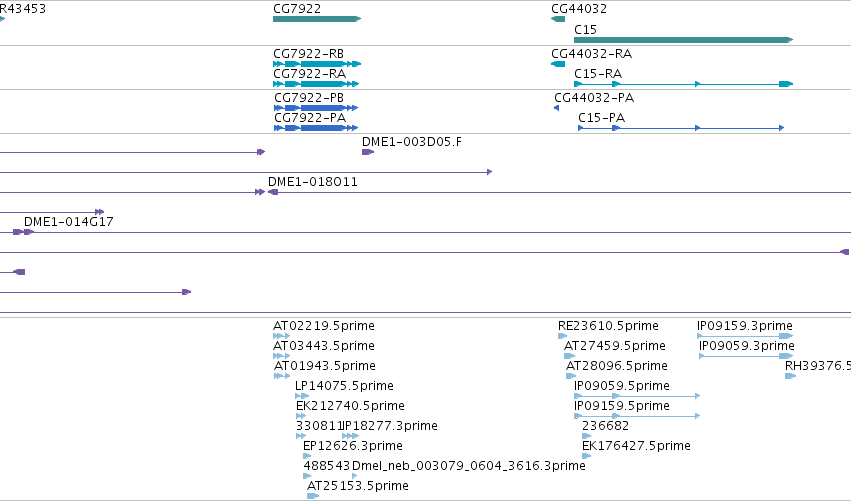Select the RE23610.5prime EST arrow
This screenshot has height=501, width=851.
(562, 336)
